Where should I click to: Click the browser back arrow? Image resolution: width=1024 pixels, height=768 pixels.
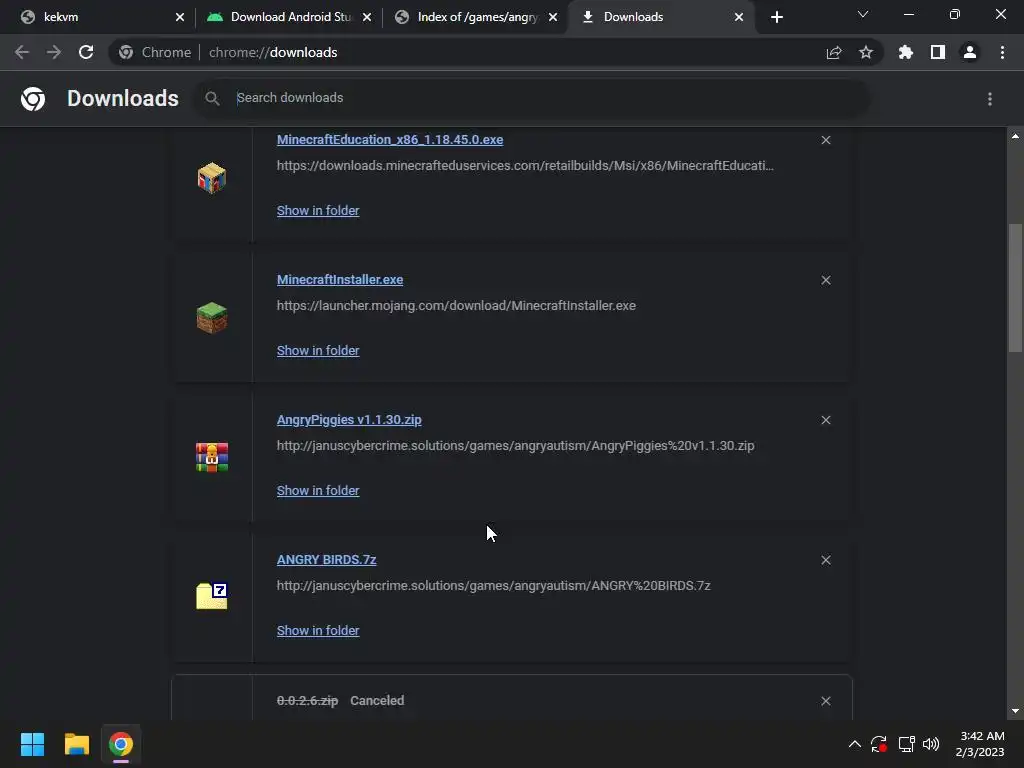[22, 52]
